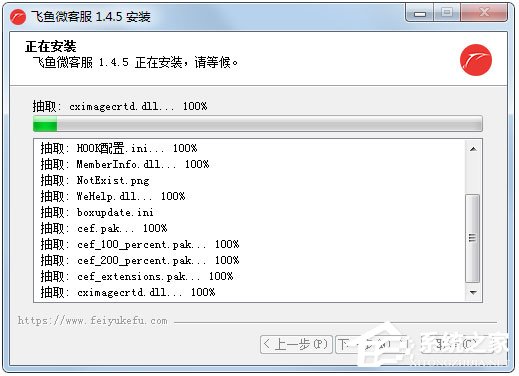
Task: Click the window title '飞鱼微客服 1.4.5 安装'
Action: tap(91, 16)
